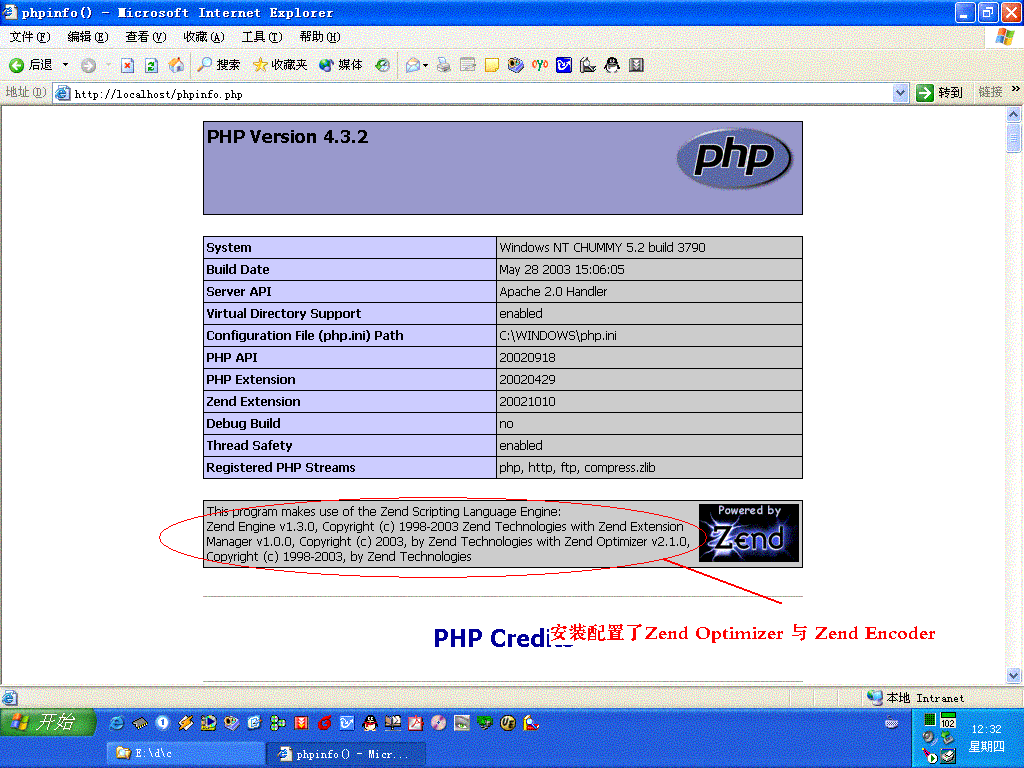Click the 'C:\WINDOWS\php.ini' path cell
Image resolution: width=1024 pixels, height=768 pixels.
click(649, 336)
